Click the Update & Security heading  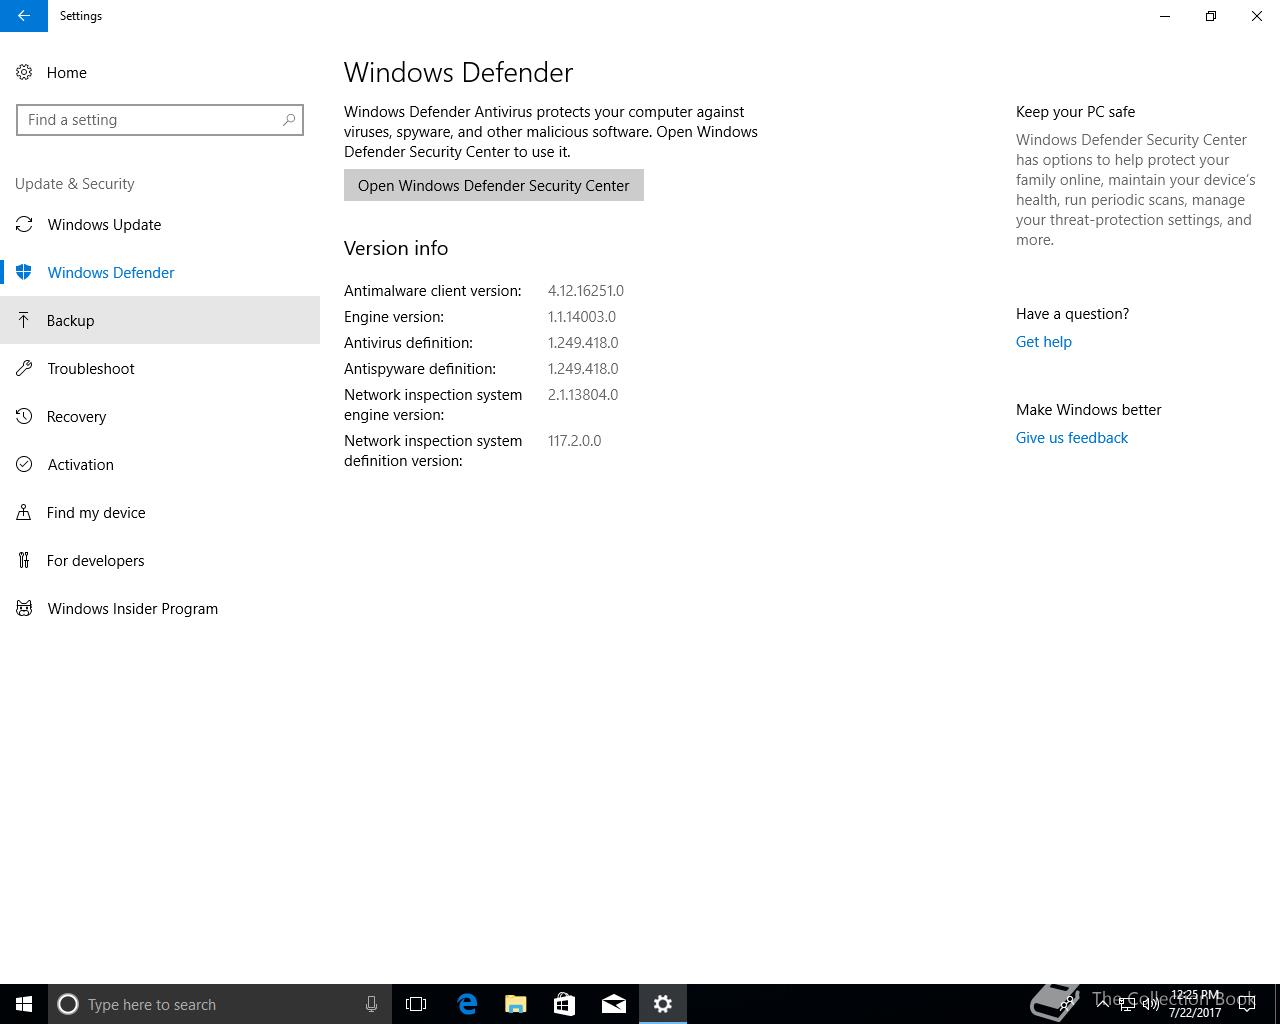pyautogui.click(x=75, y=184)
